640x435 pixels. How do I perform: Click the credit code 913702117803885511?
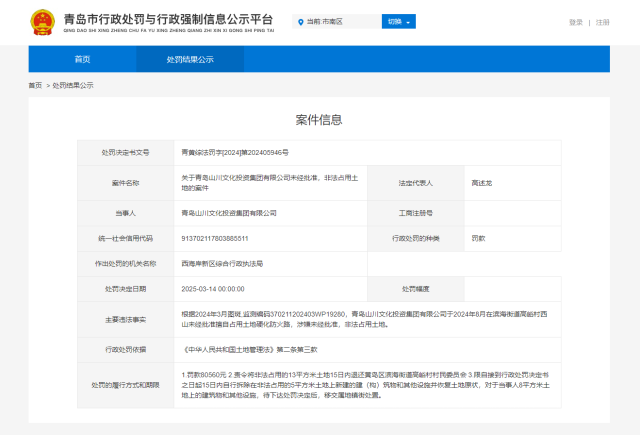point(215,238)
